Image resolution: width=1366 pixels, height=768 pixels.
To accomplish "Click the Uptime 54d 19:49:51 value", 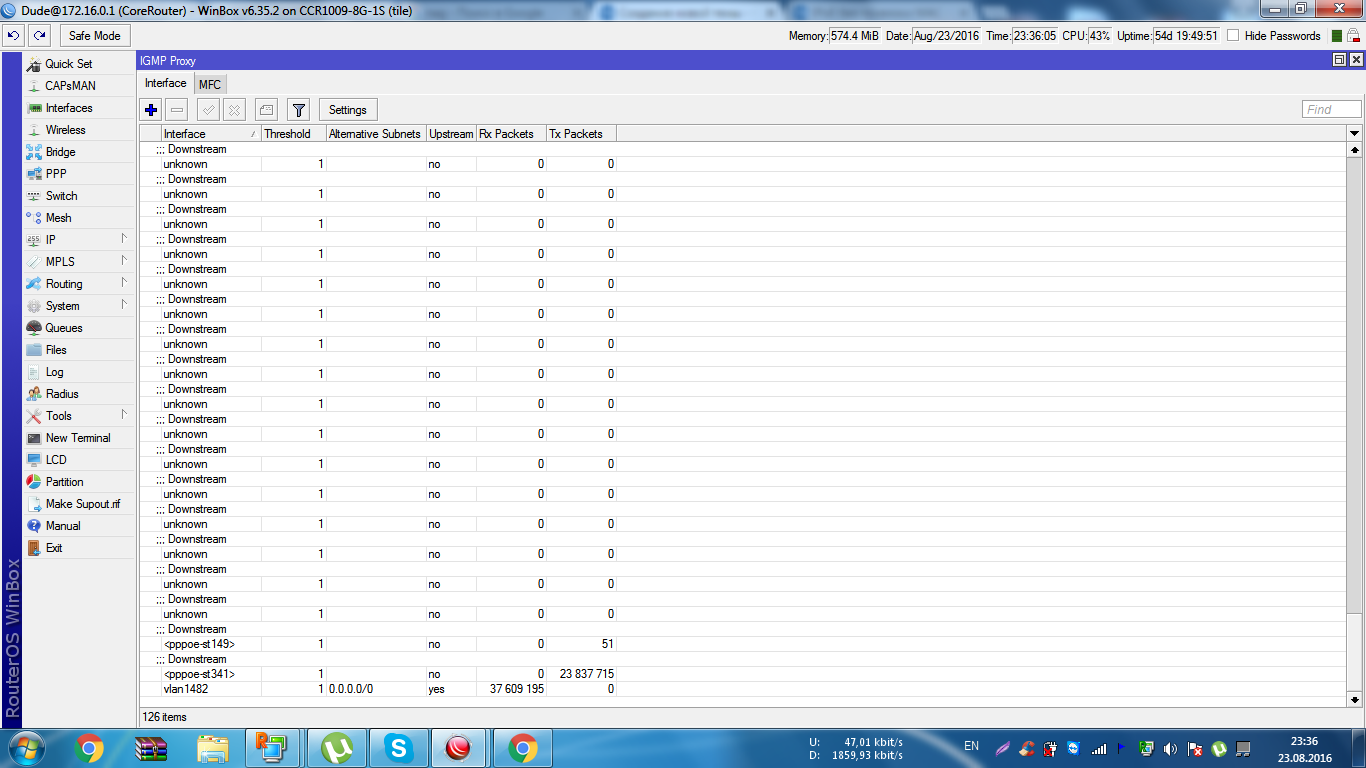I will [1189, 36].
